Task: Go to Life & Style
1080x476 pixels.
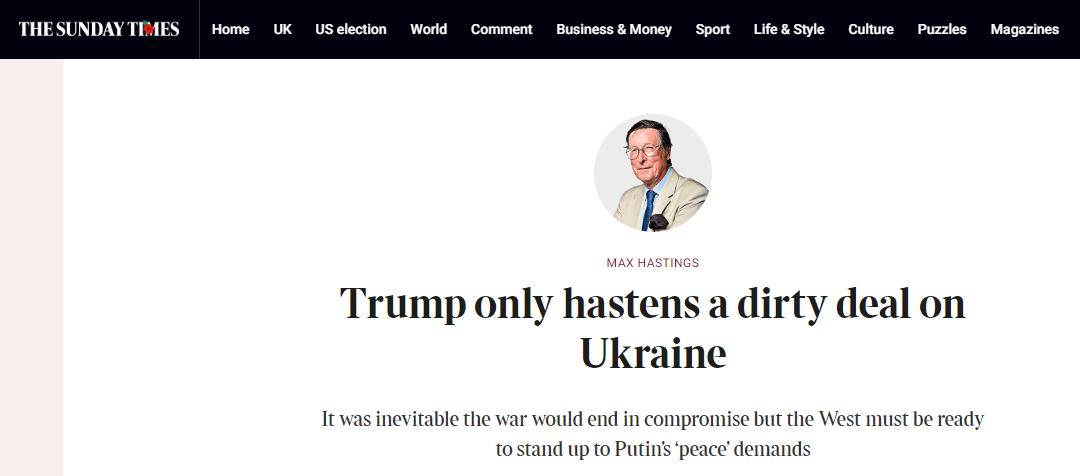Action: point(789,29)
